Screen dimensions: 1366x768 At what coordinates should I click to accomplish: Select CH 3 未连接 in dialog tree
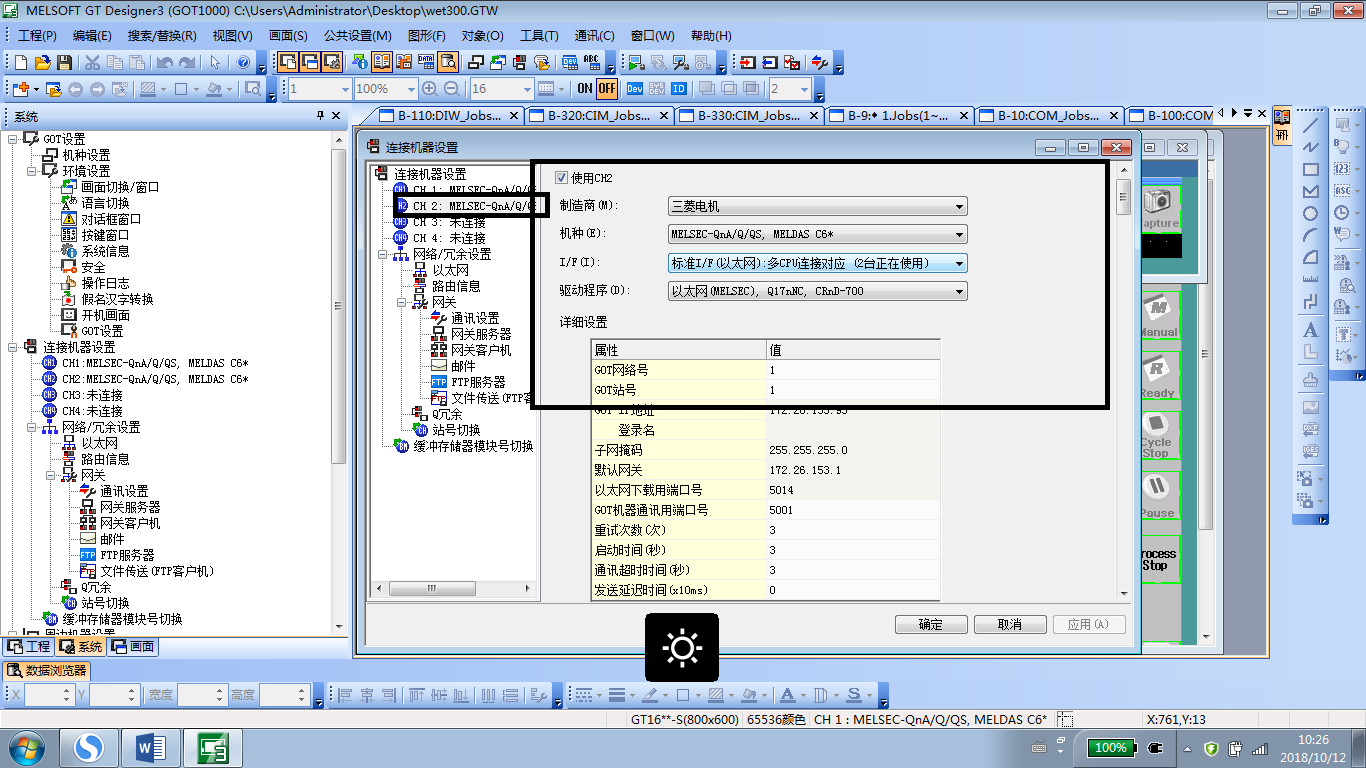pyautogui.click(x=449, y=222)
